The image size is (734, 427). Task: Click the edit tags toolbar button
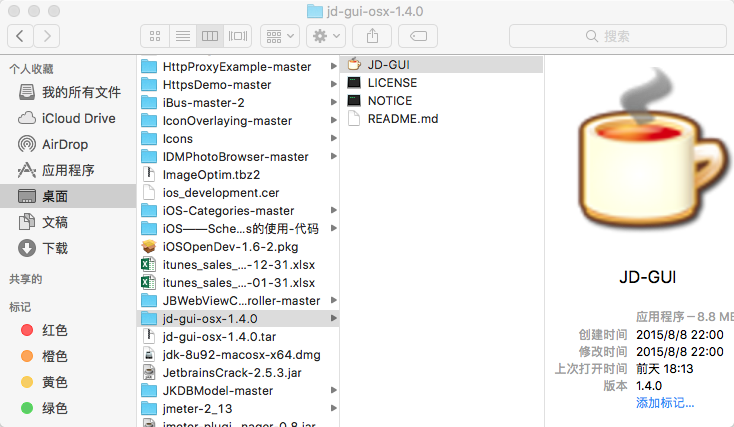pos(418,36)
